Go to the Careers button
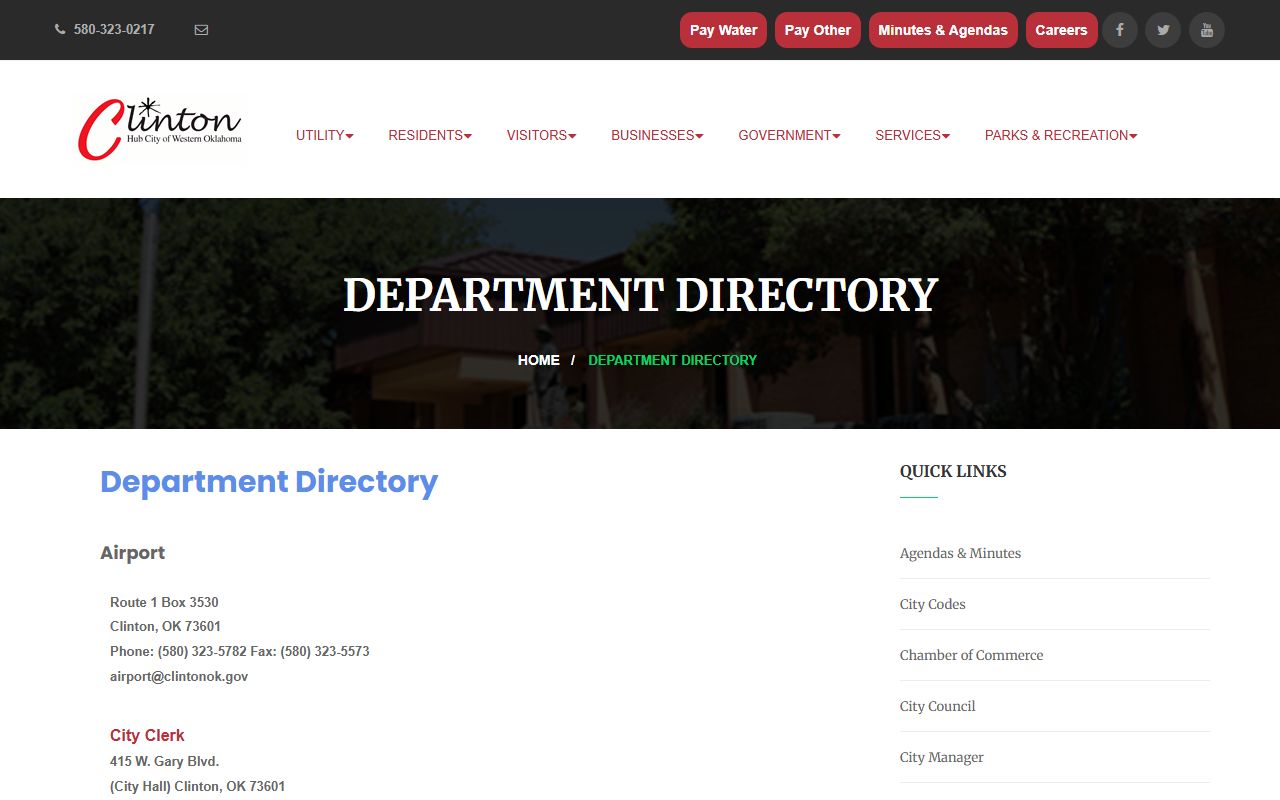Screen dimensions: 1280x800 [1061, 30]
